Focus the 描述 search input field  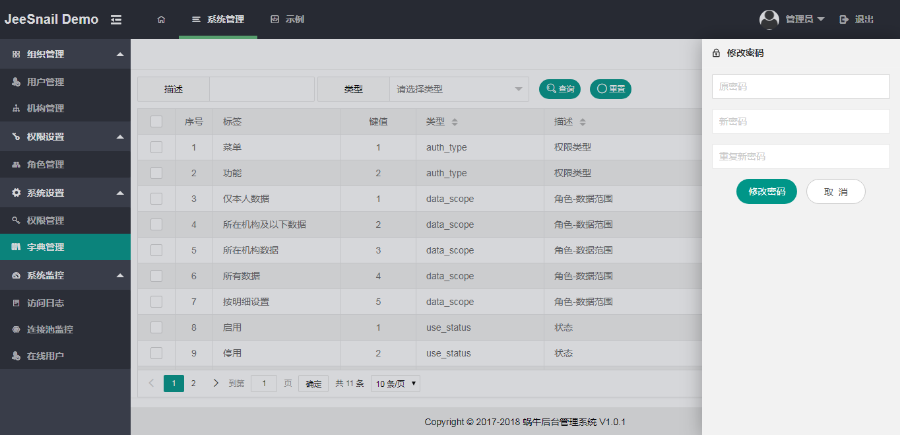click(262, 89)
